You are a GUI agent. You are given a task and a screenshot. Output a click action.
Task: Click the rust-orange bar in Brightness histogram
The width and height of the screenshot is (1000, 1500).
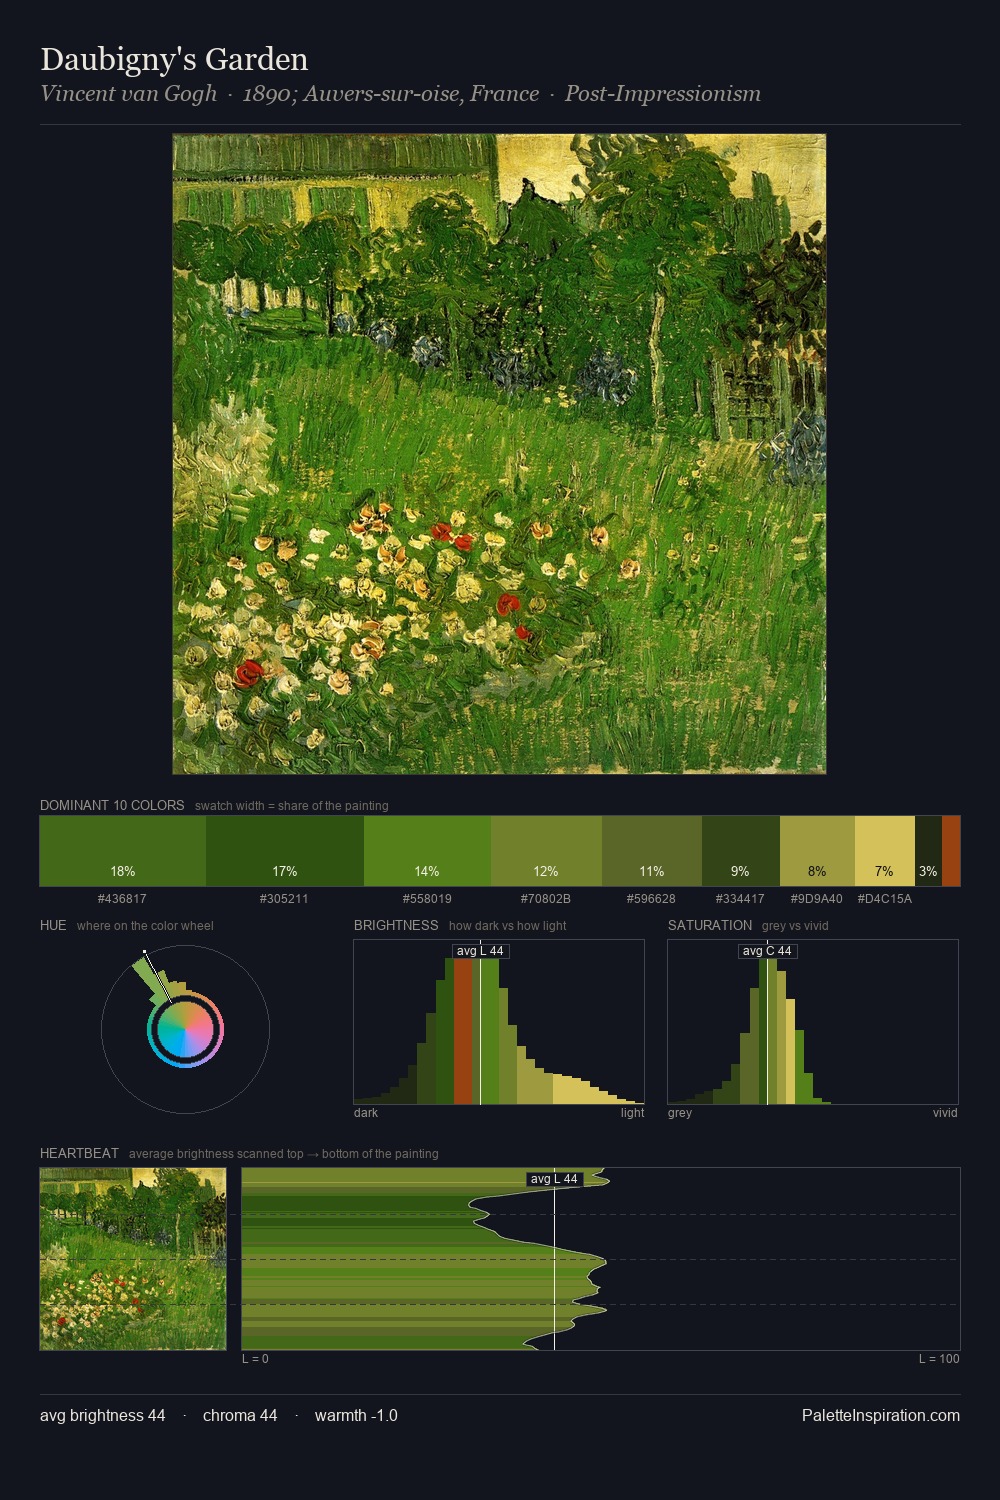point(463,1030)
